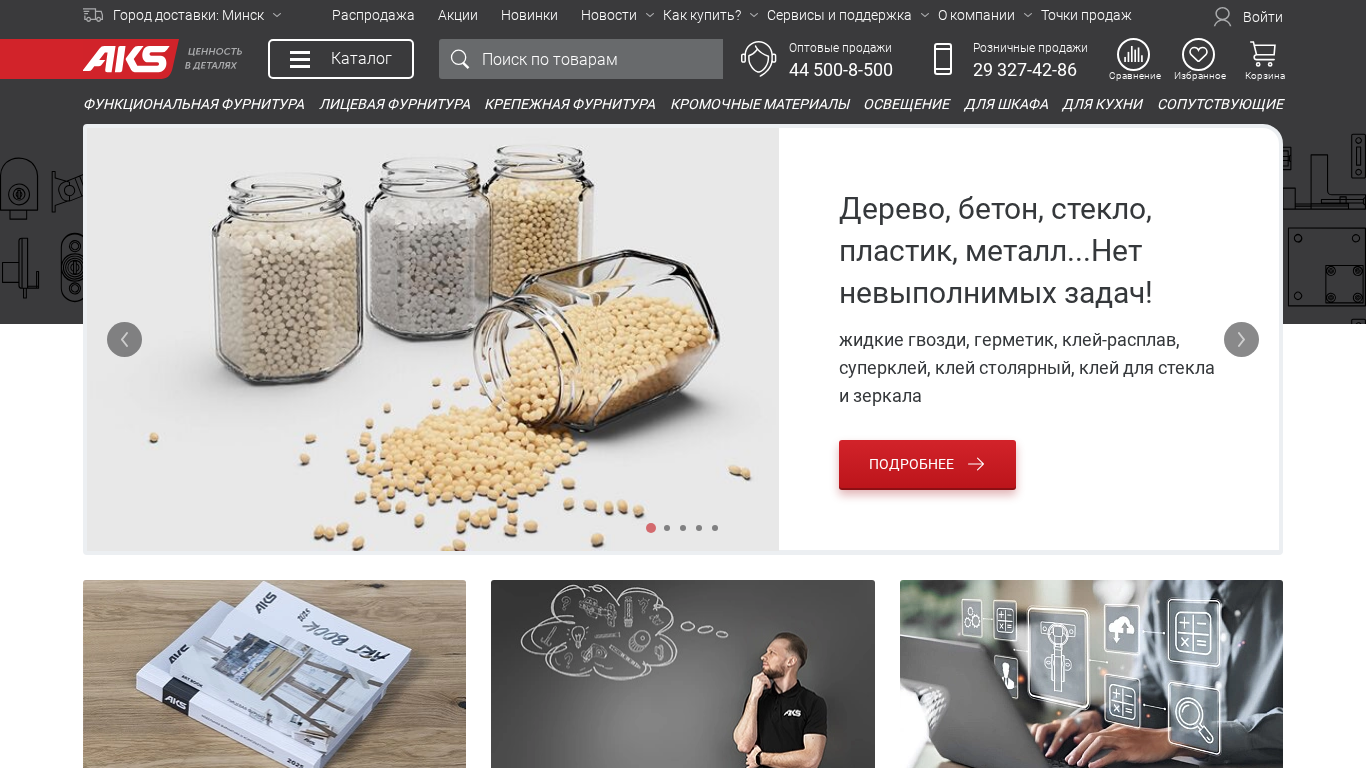Click the Войти user profile icon
This screenshot has width=1366, height=768.
click(1222, 16)
